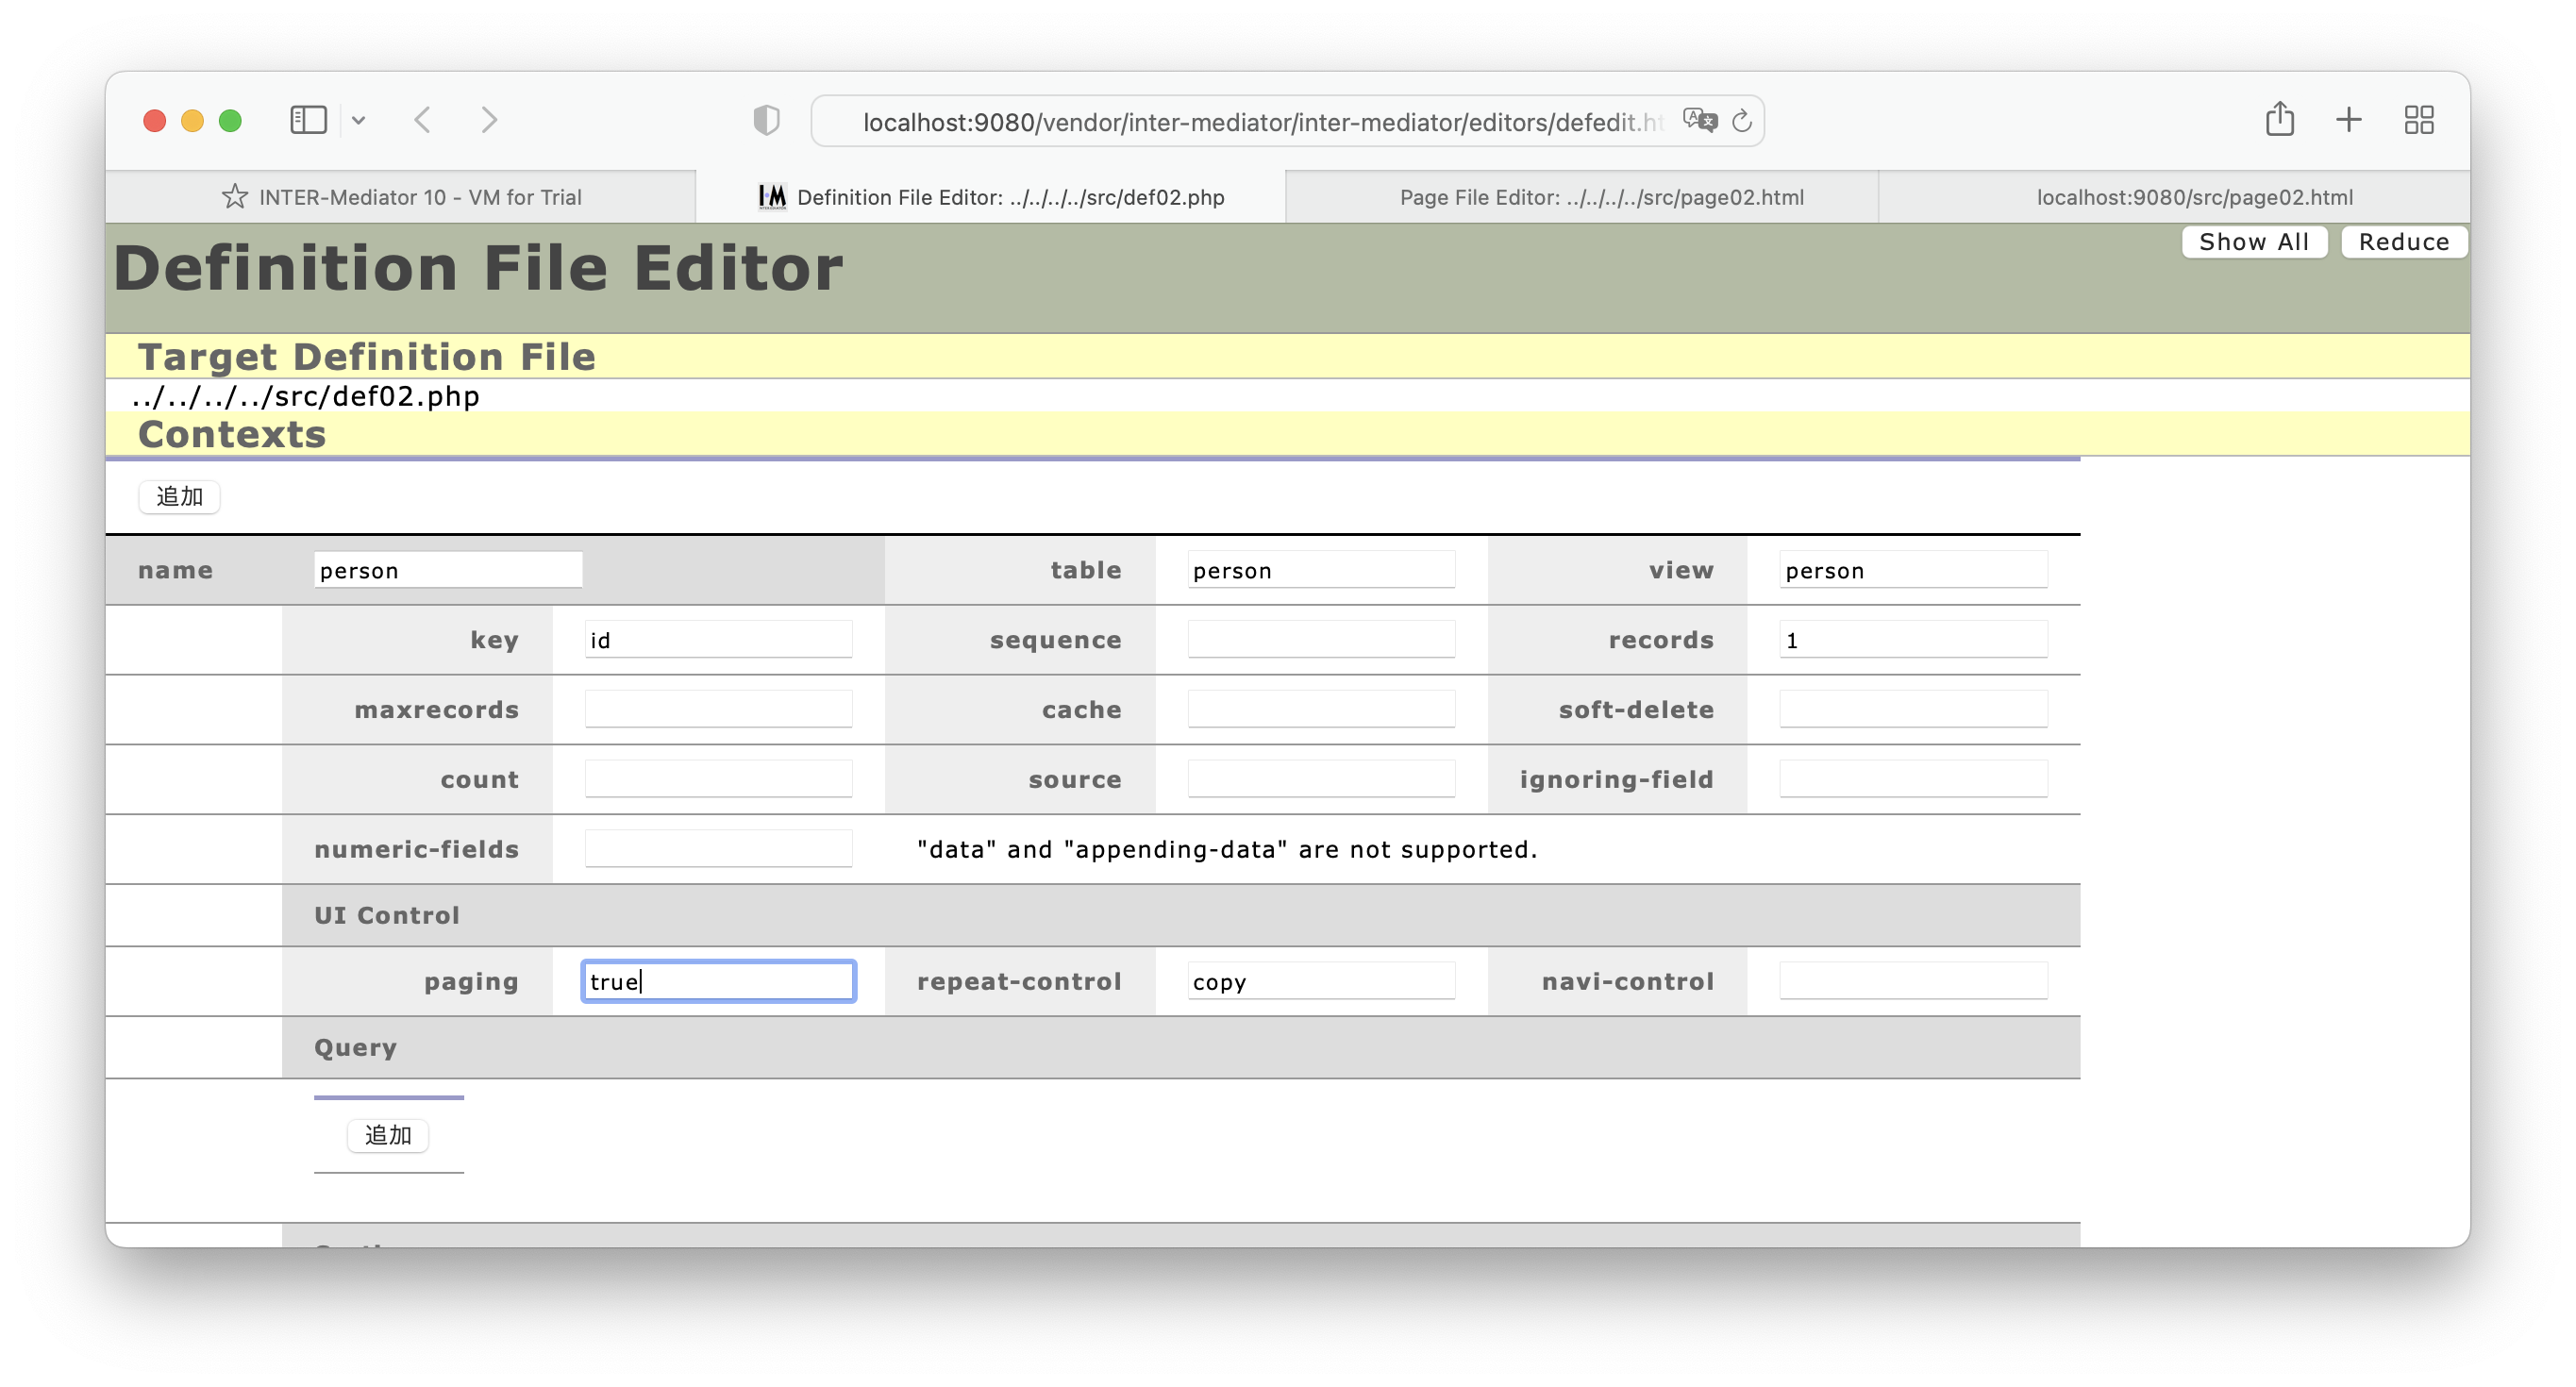
Task: Click the key field containing id
Action: [718, 639]
